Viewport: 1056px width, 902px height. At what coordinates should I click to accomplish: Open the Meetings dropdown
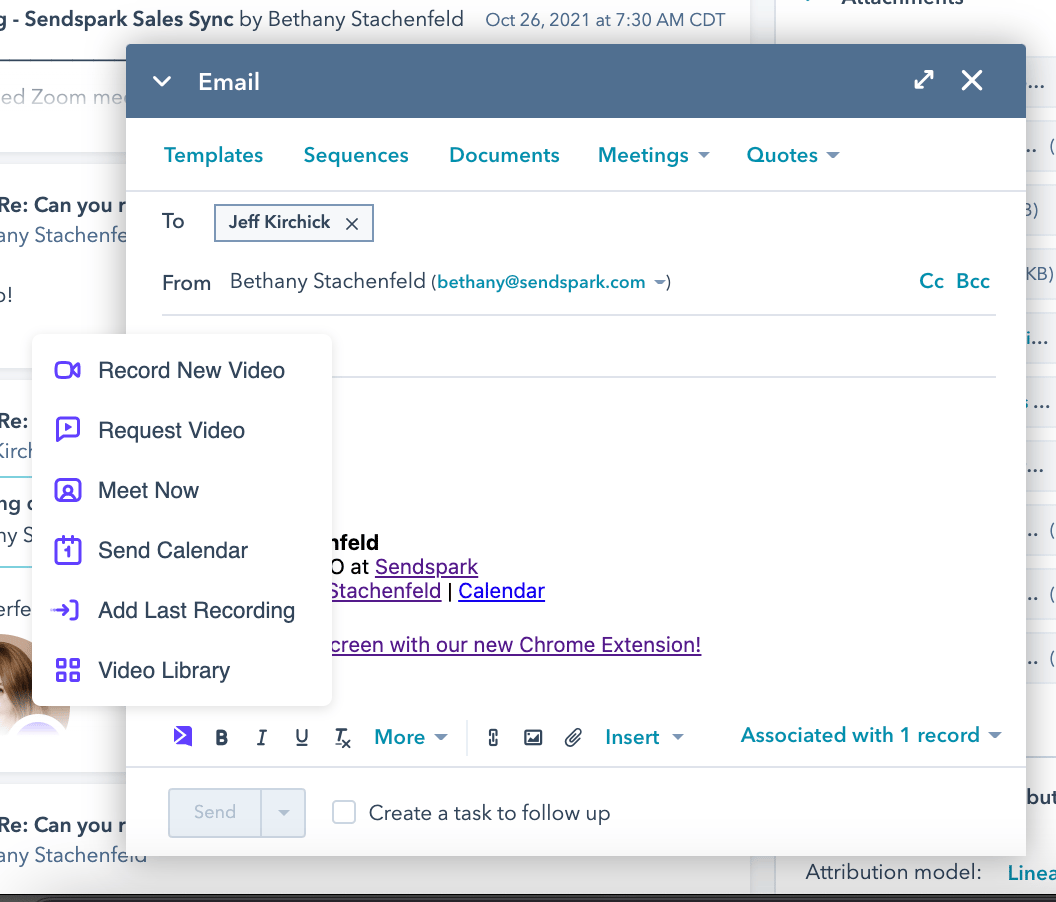[653, 155]
